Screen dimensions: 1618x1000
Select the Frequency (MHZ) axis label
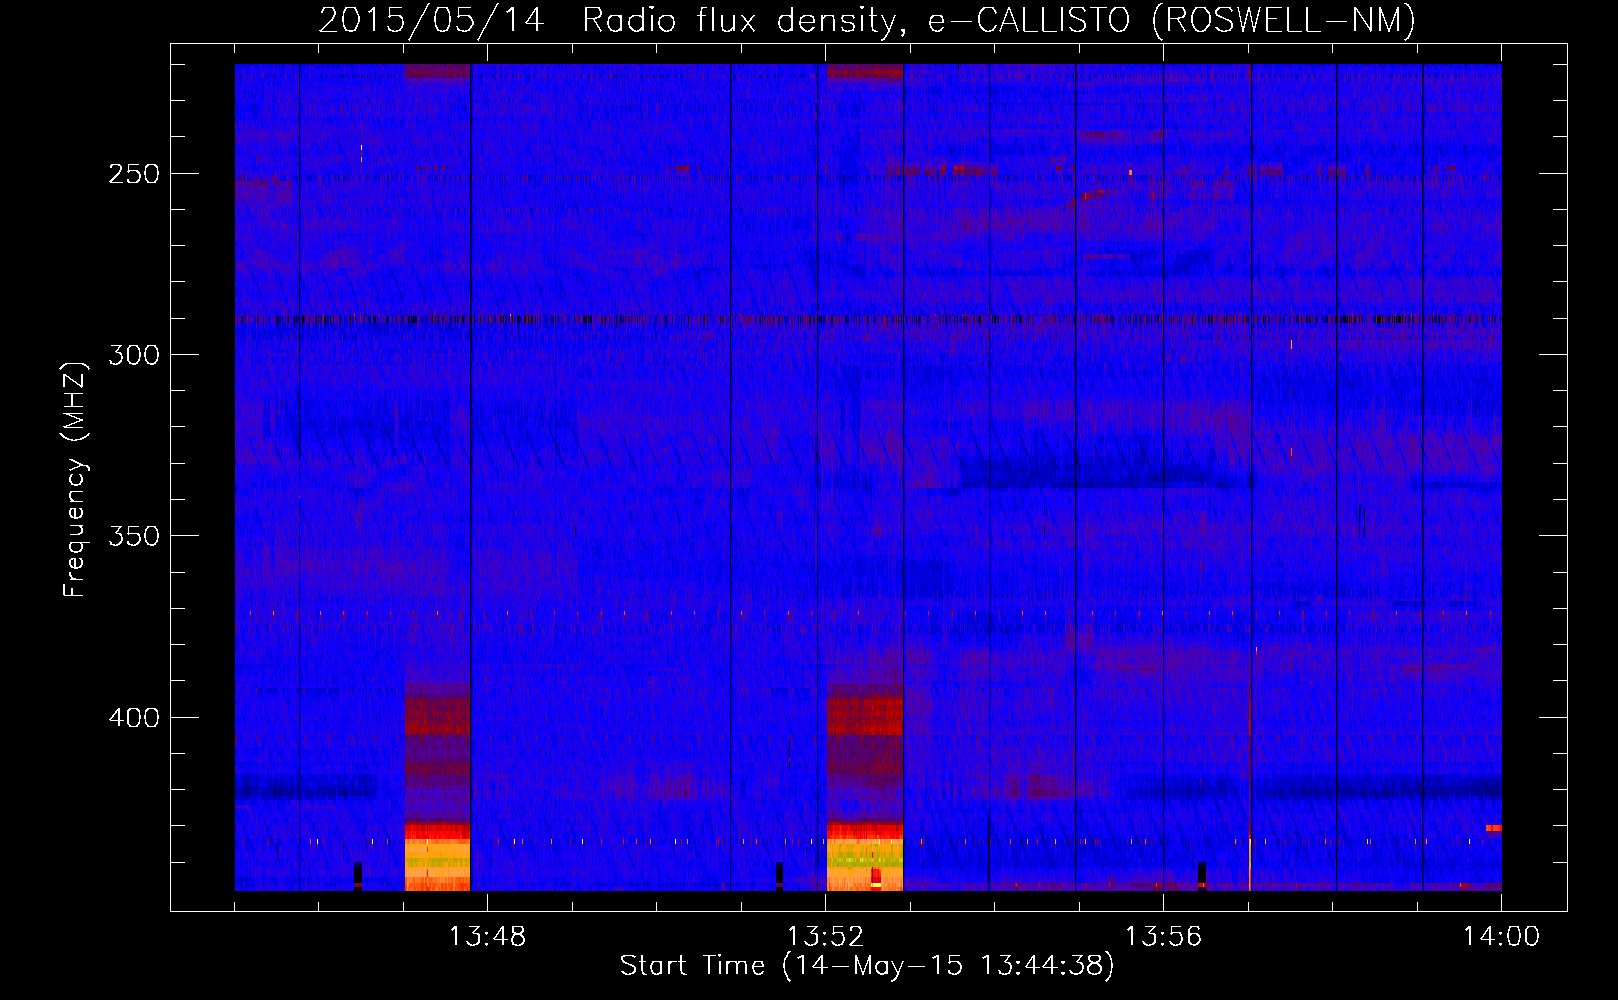75,479
